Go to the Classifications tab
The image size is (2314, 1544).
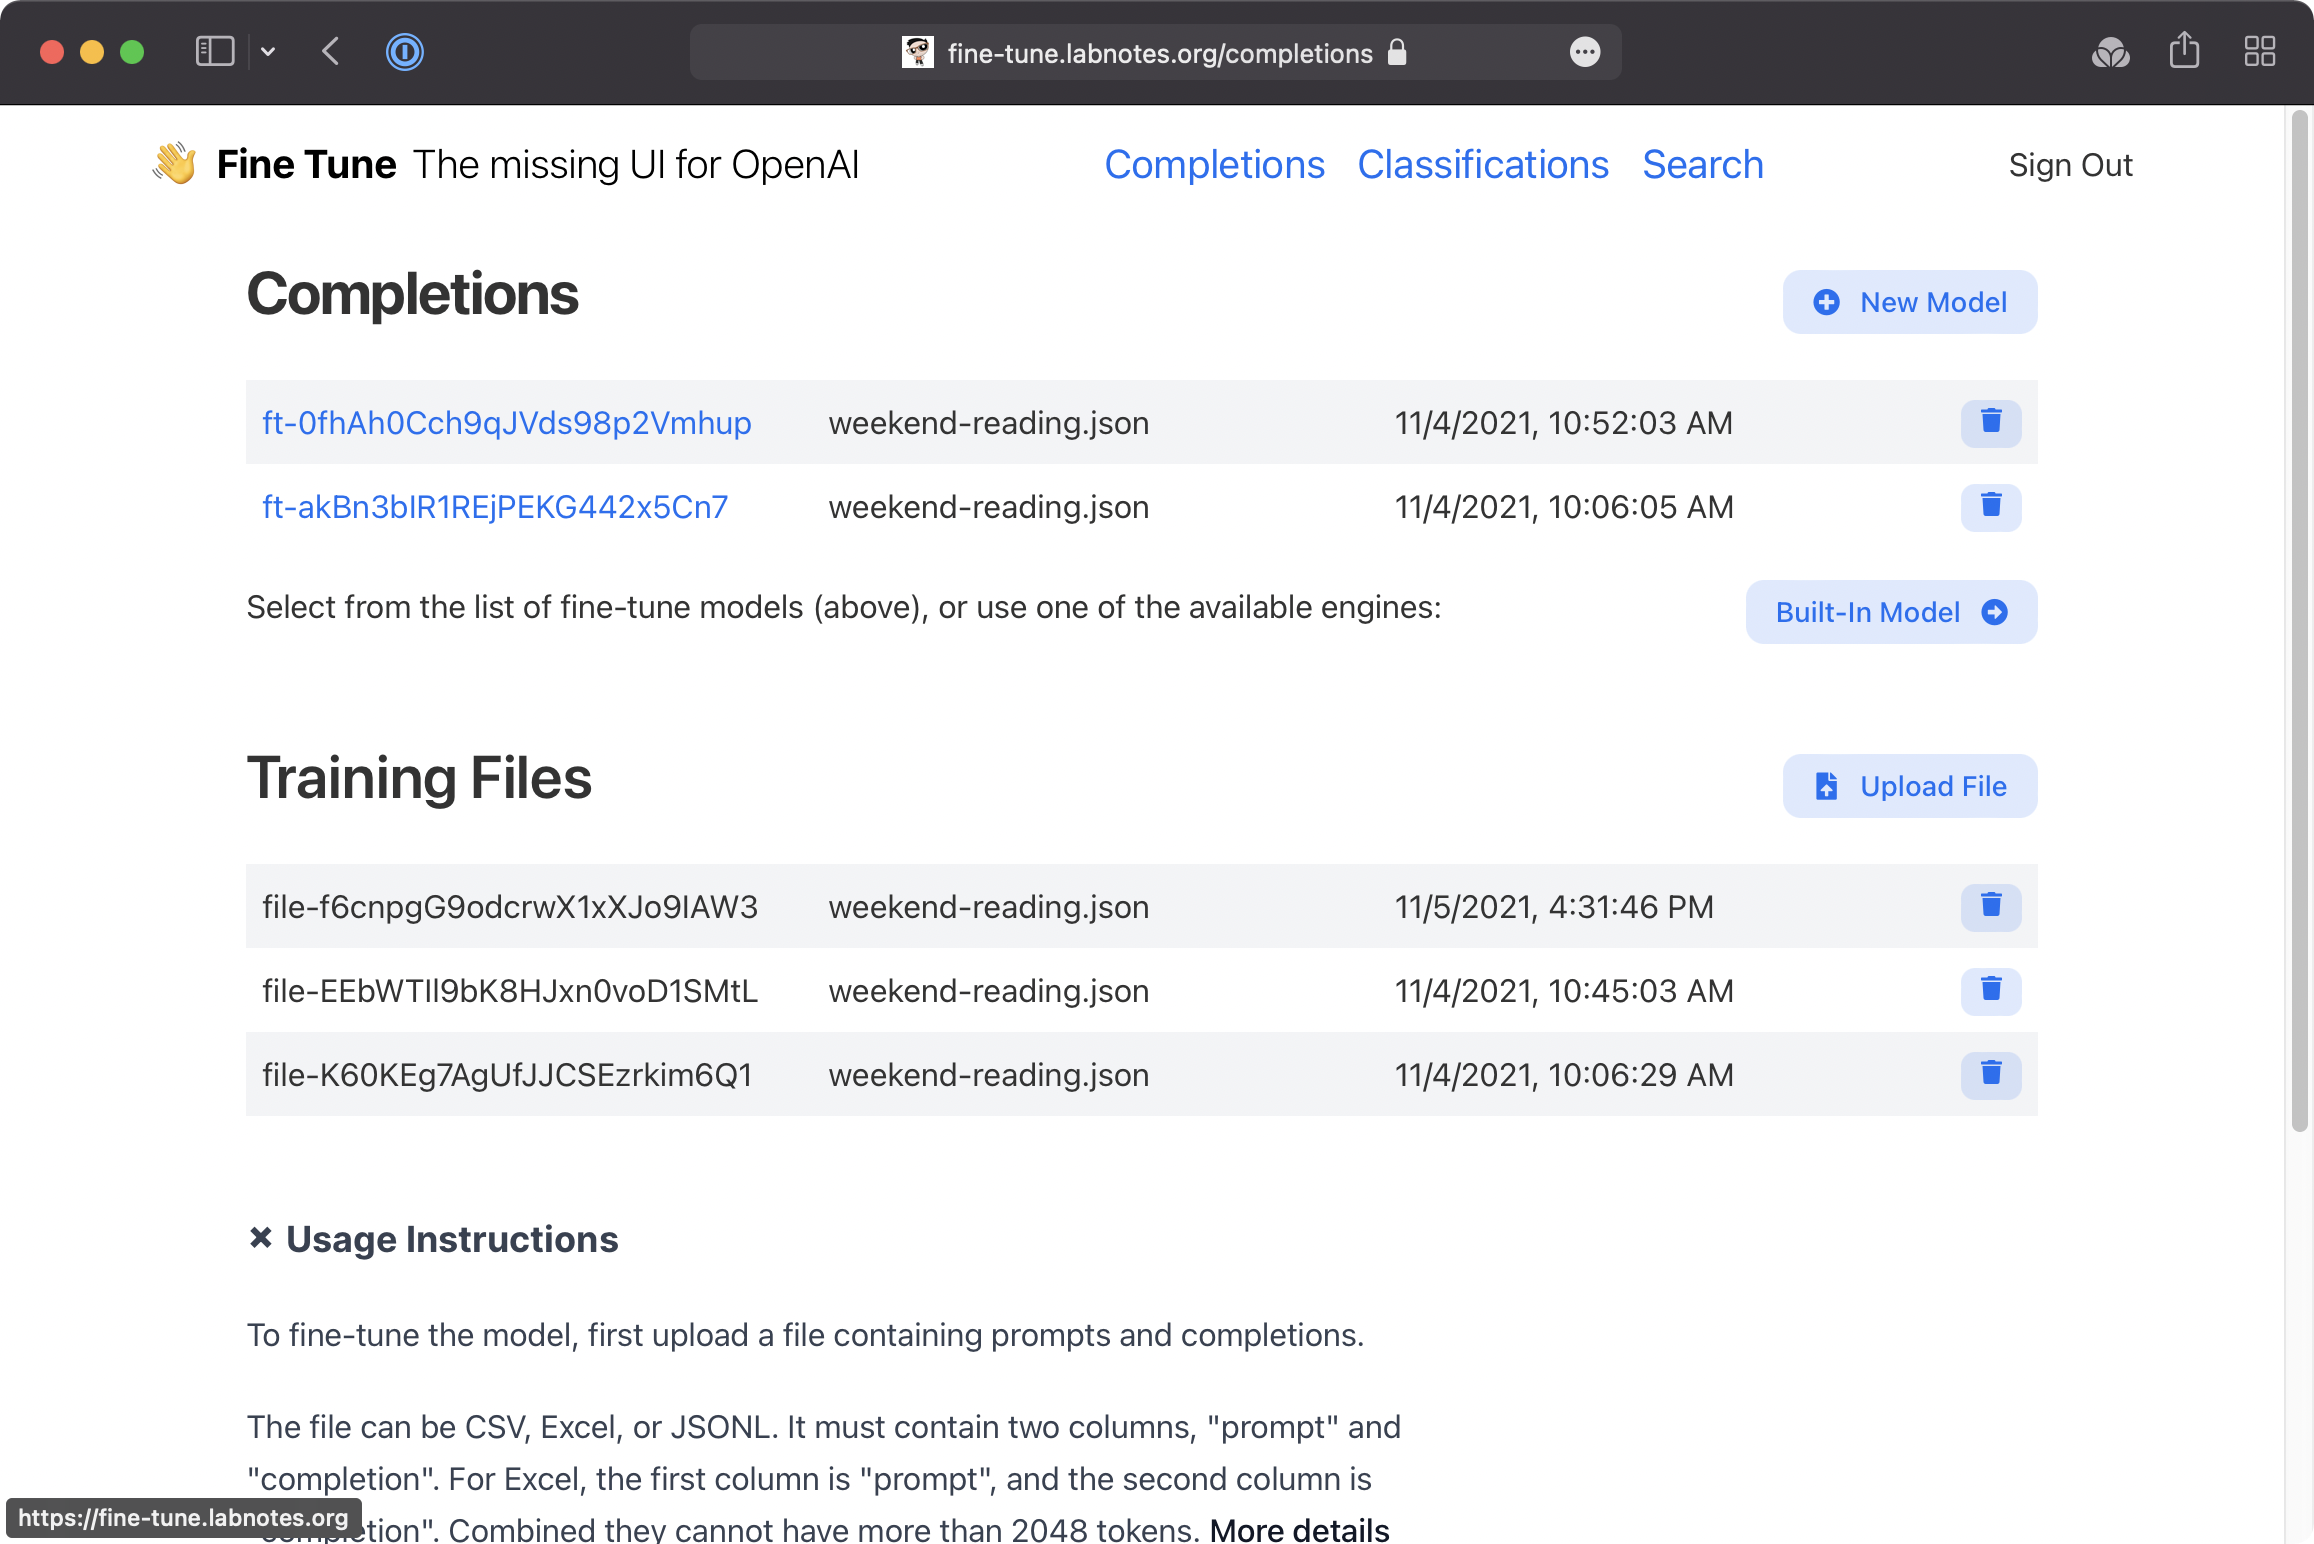[1482, 165]
